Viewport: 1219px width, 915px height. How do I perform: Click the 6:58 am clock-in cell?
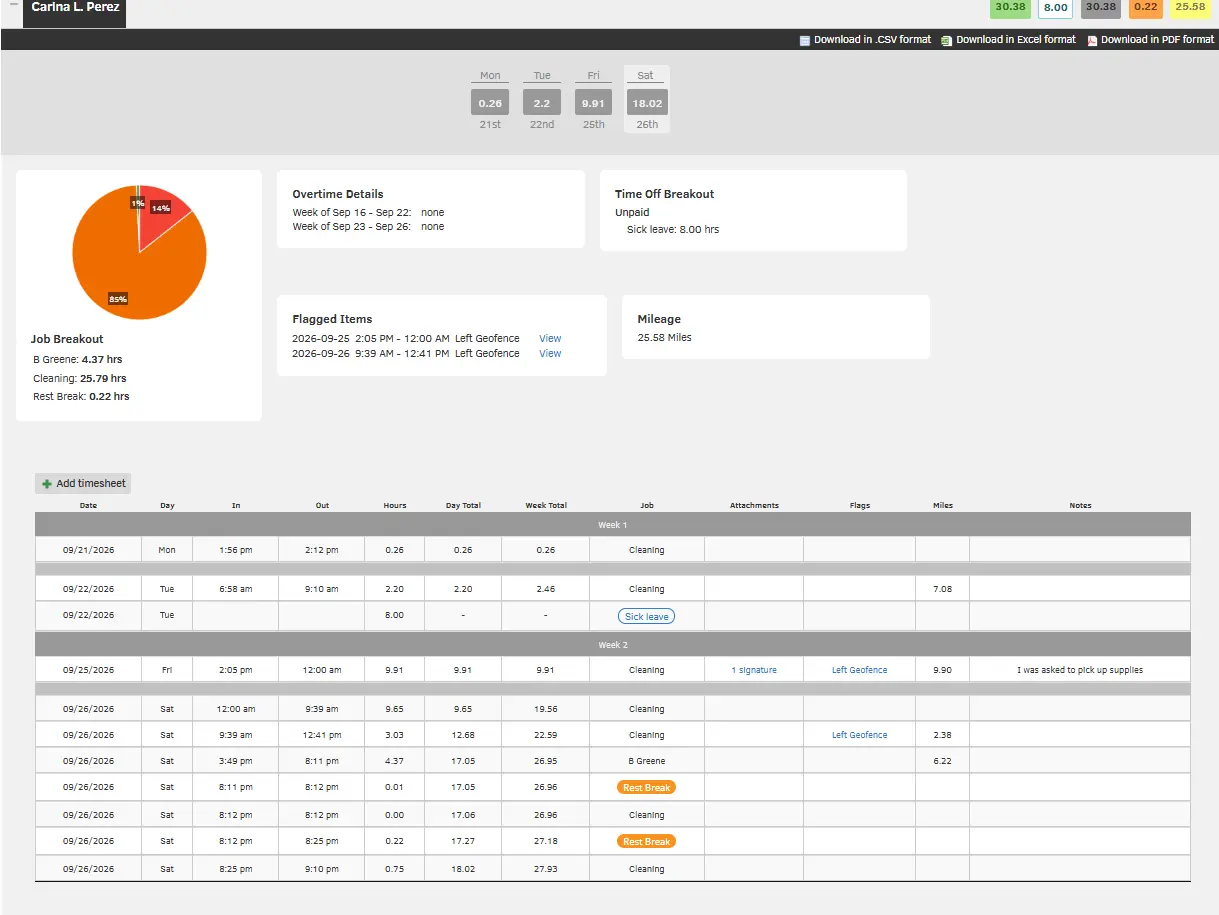point(236,589)
